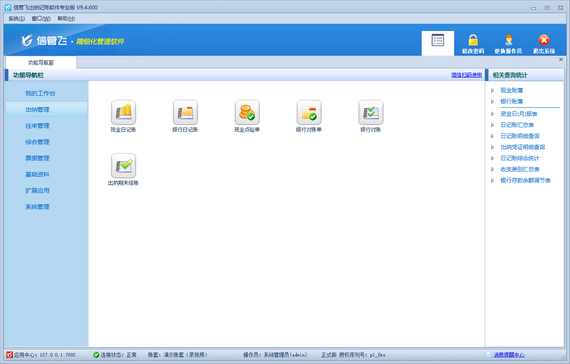Open the 系统(S) menu
Image resolution: width=570 pixels, height=364 pixels.
[17, 19]
